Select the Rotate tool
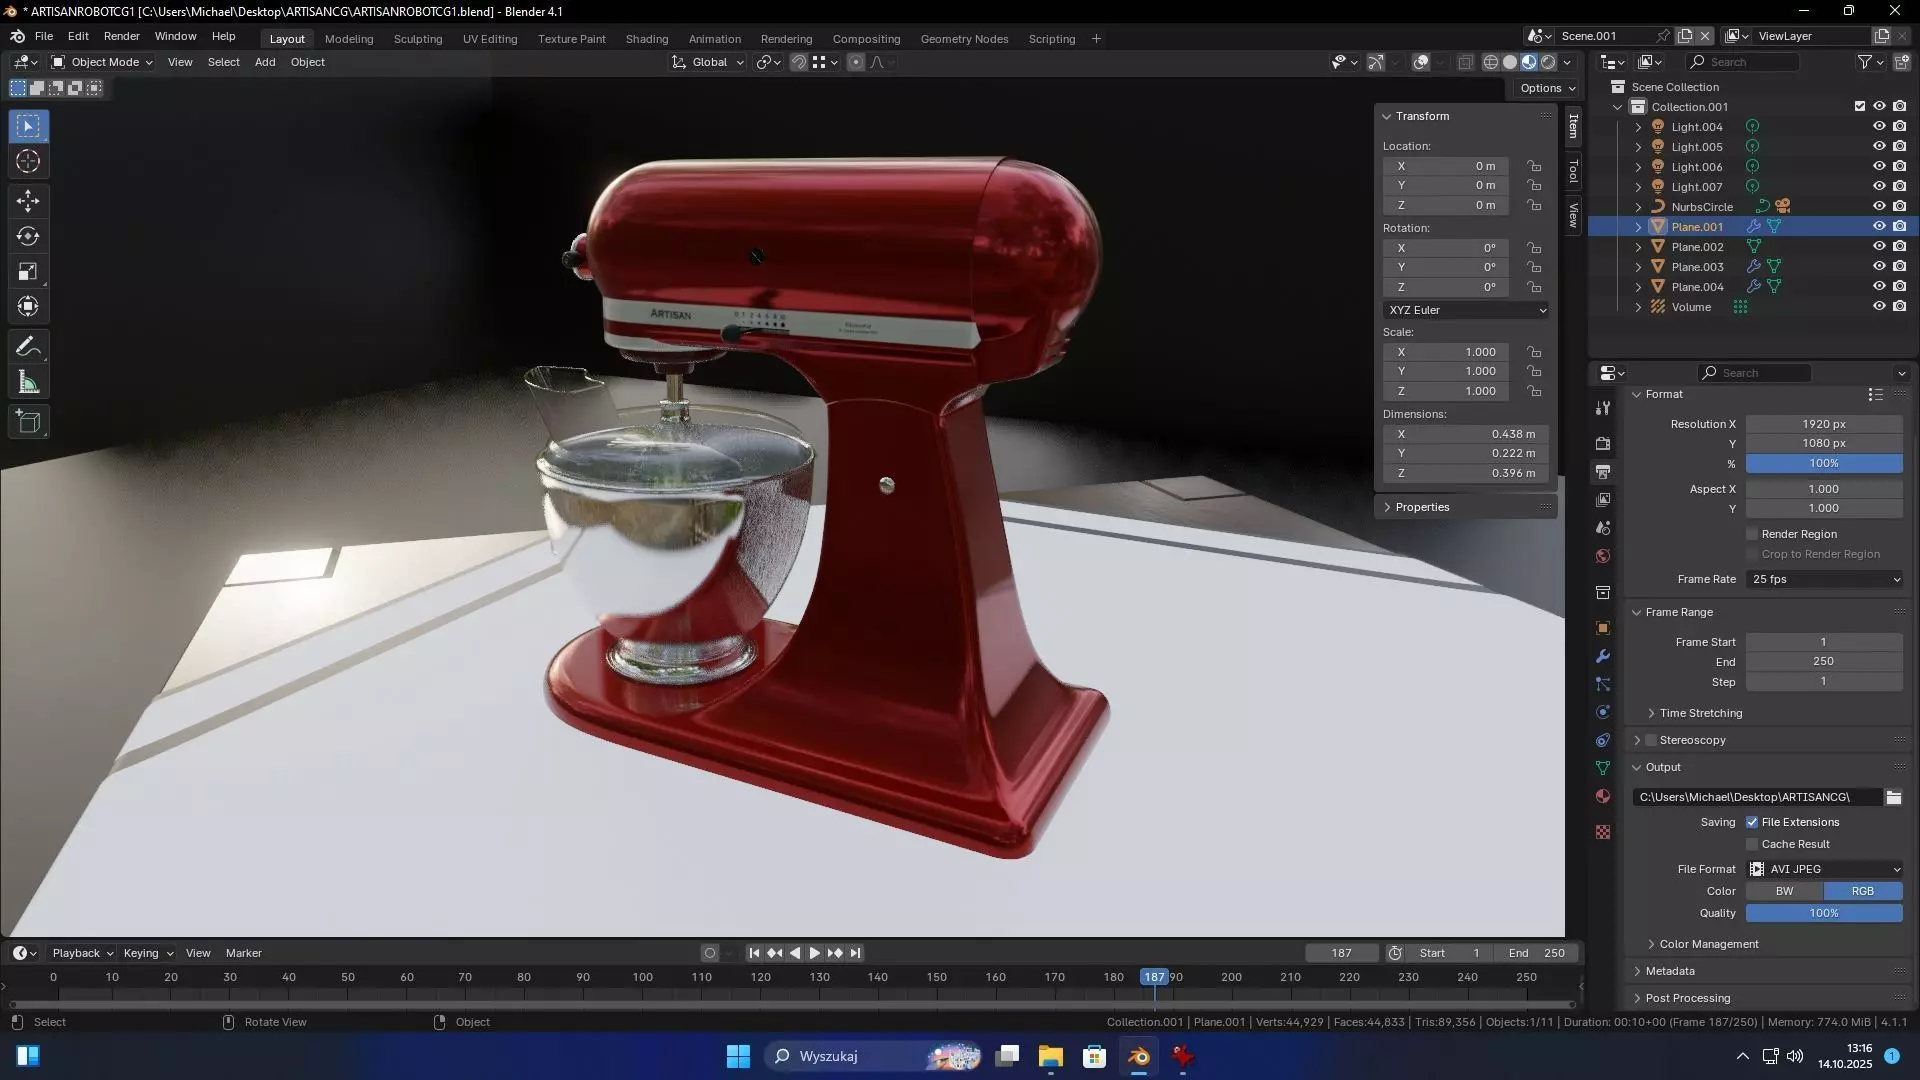The width and height of the screenshot is (1920, 1080). pos(28,236)
